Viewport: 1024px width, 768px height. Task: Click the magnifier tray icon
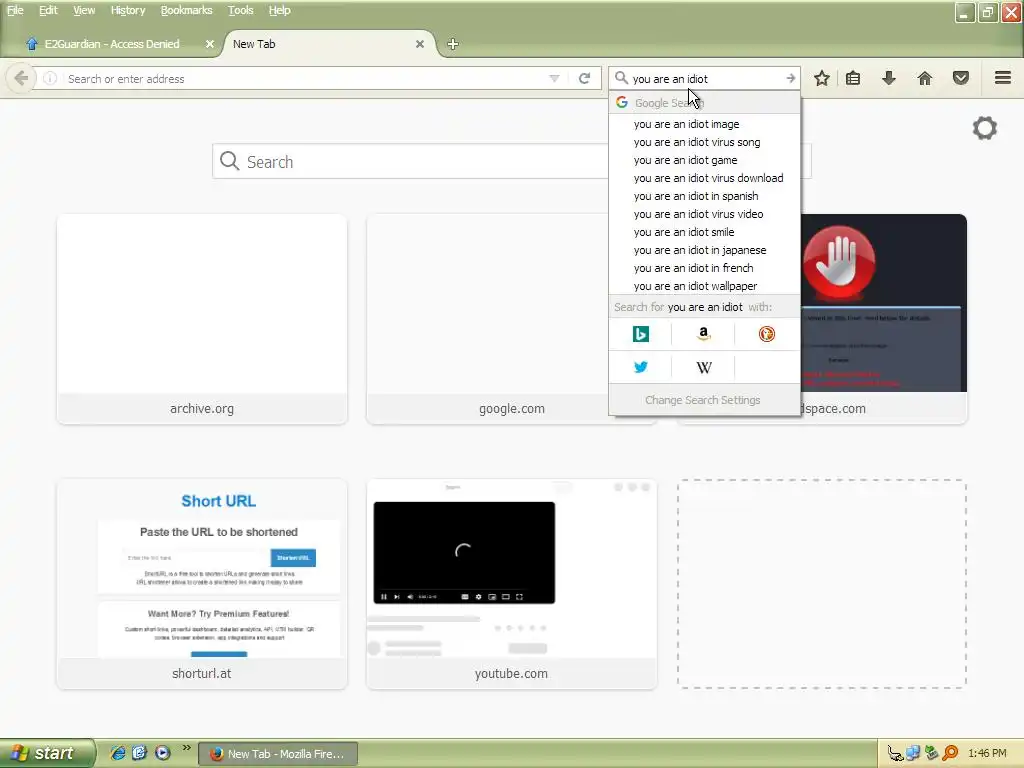(950, 753)
